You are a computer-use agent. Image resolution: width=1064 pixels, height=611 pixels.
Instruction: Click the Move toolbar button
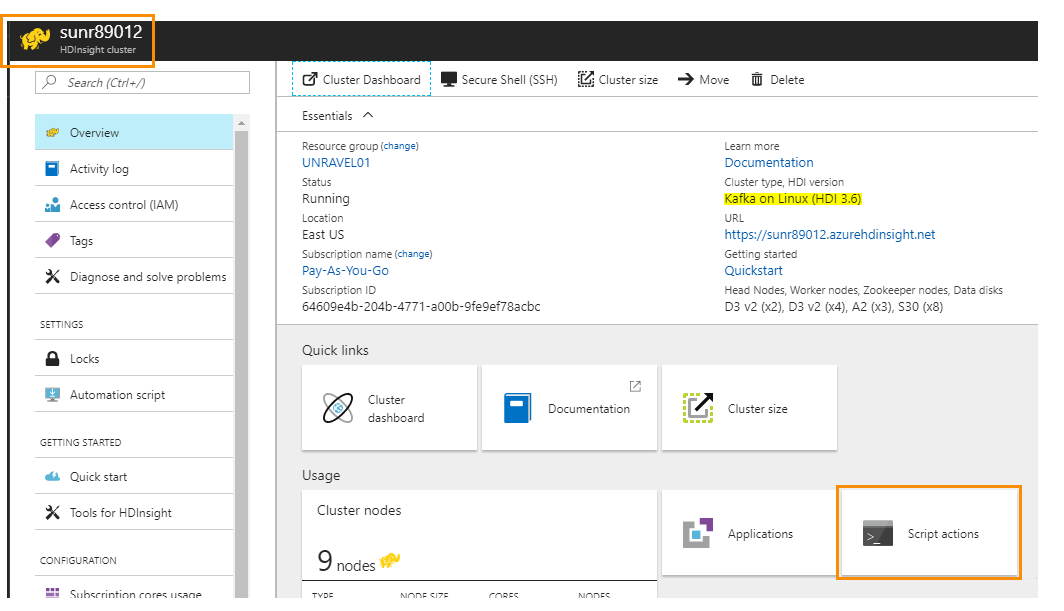tap(704, 79)
